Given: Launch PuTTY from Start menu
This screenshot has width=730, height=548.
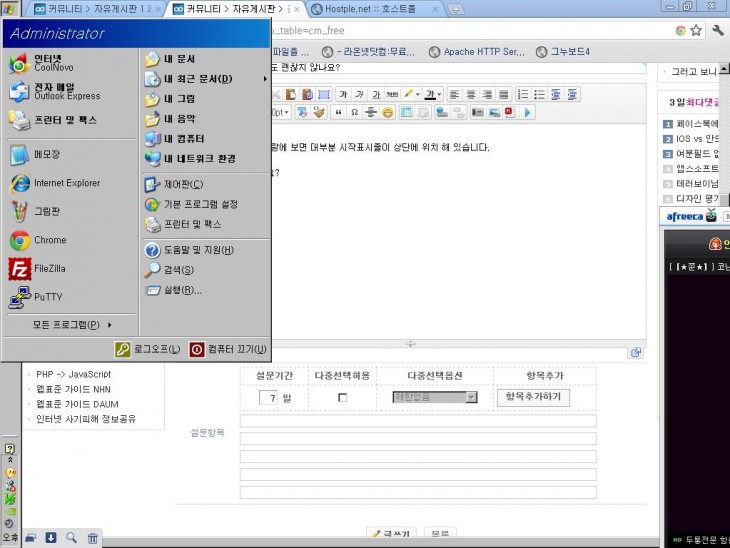Looking at the screenshot, I should click(x=35, y=297).
